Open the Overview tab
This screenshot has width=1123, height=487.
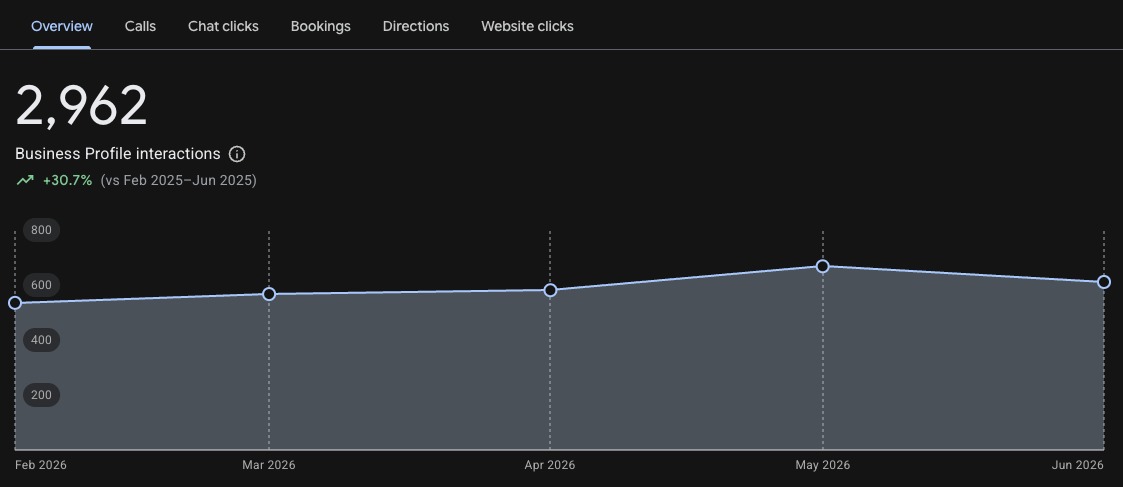coord(62,26)
